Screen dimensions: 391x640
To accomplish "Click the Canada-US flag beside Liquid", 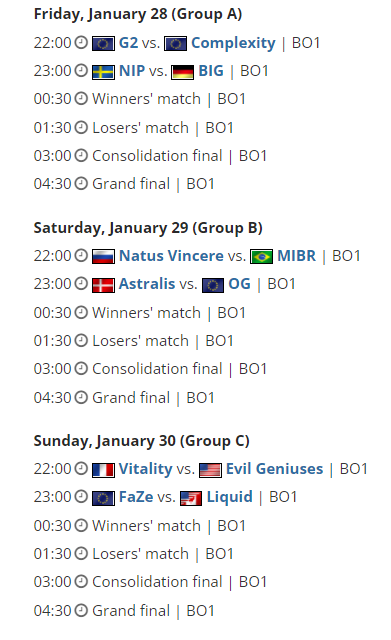I will click(x=191, y=498).
